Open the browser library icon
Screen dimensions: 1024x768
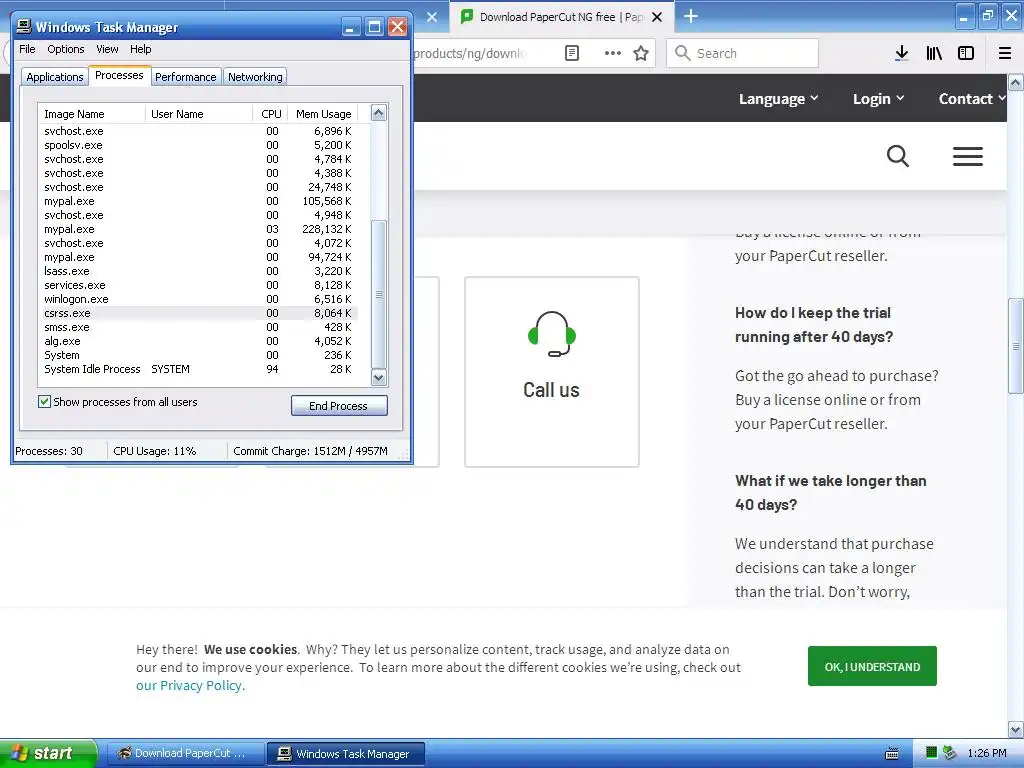934,54
